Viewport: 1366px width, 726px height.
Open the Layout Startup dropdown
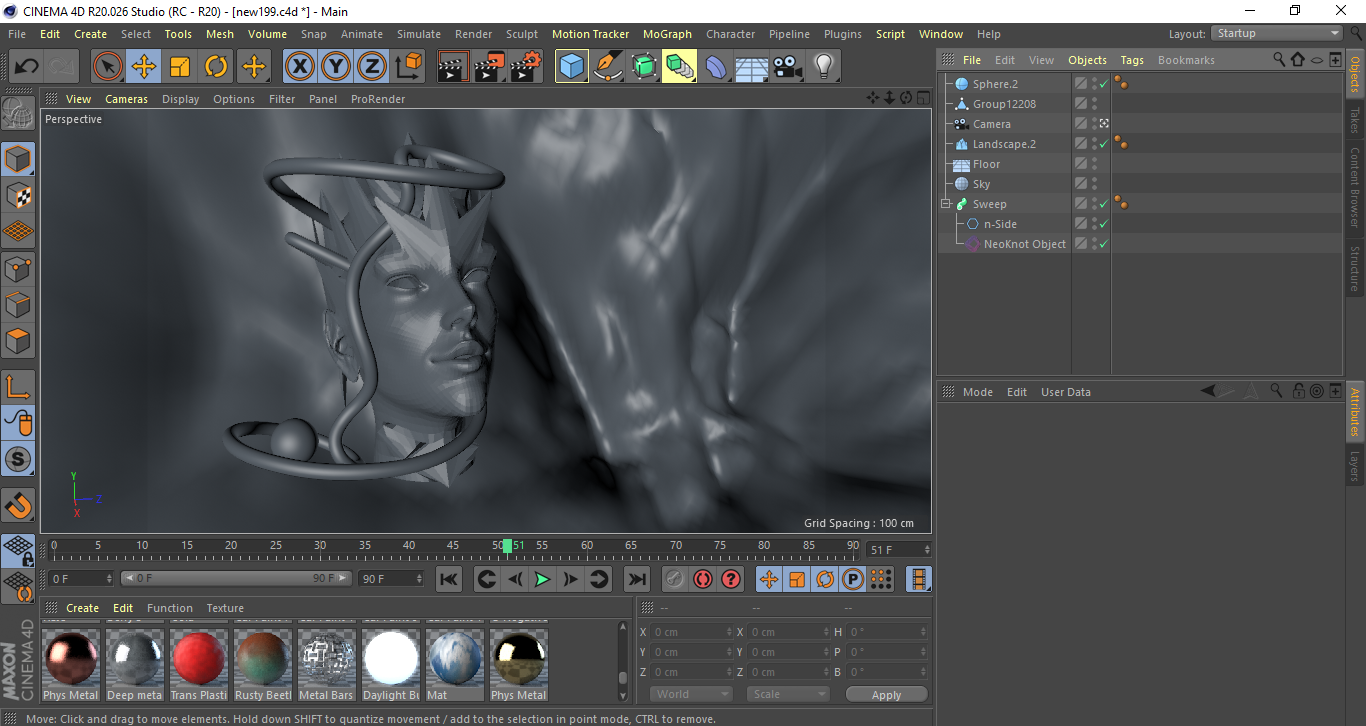tap(1277, 33)
